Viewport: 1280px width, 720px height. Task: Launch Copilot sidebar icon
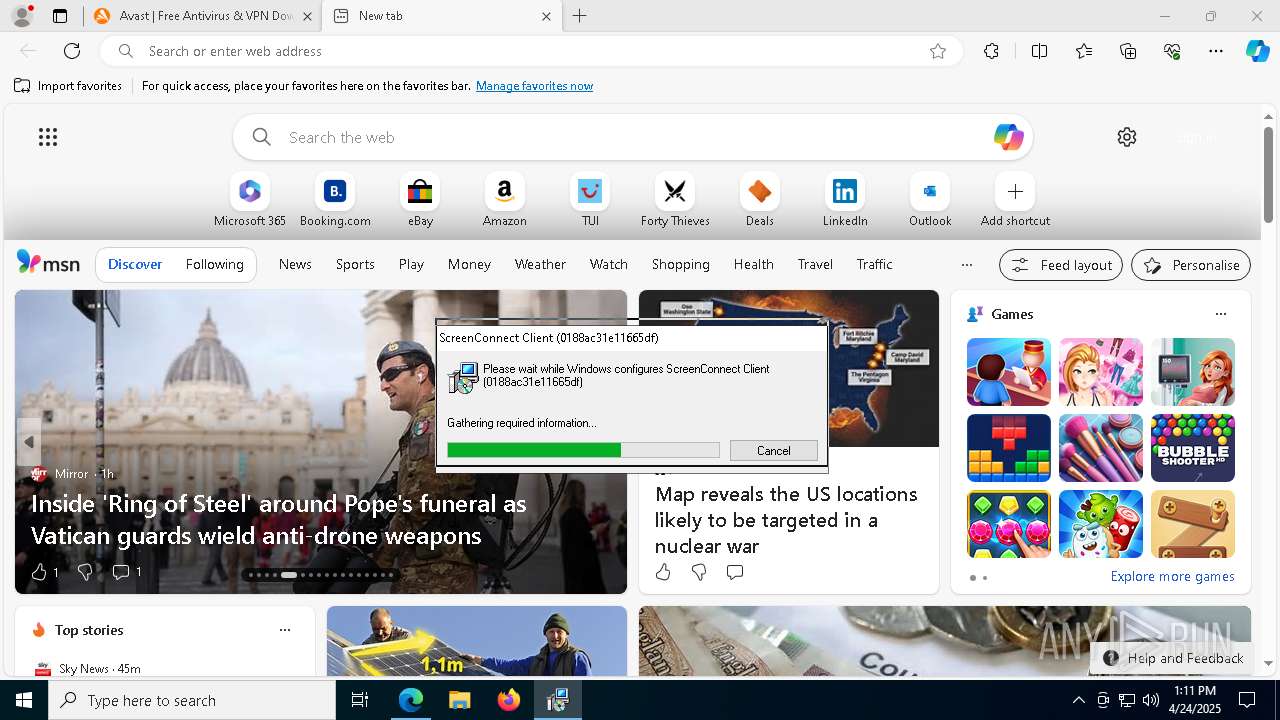[x=1257, y=51]
